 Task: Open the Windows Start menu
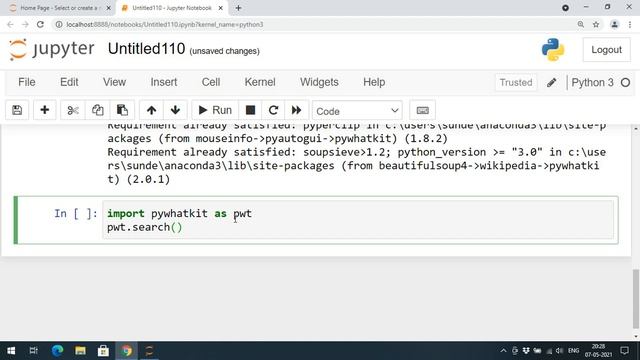[11, 351]
